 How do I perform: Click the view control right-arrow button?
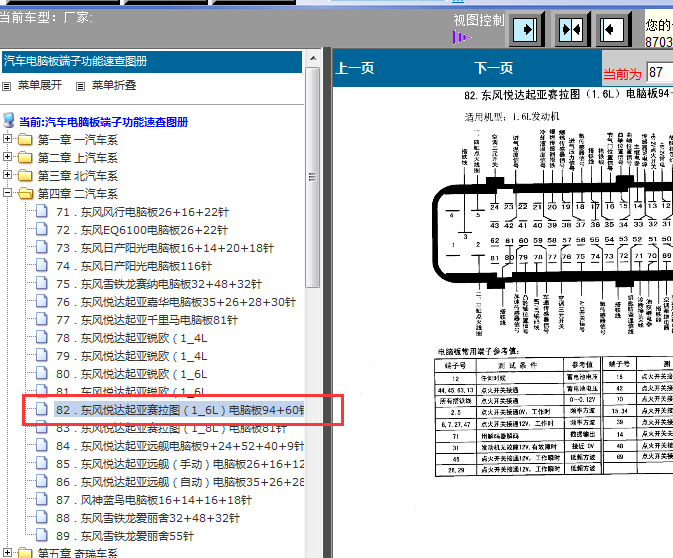tap(527, 30)
